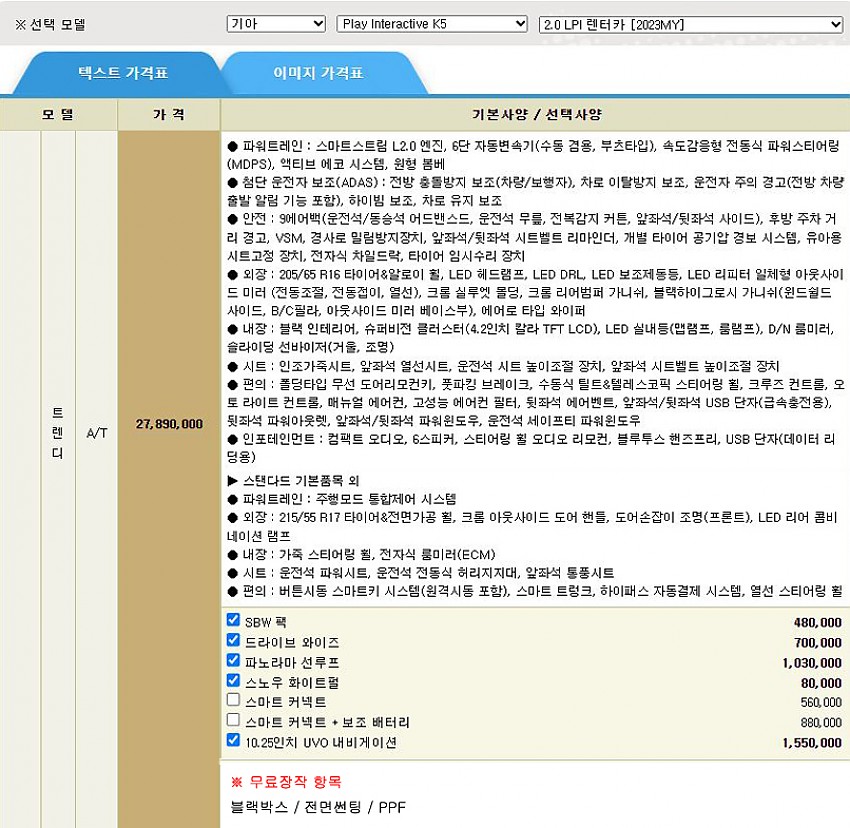The height and width of the screenshot is (828, 850).
Task: Open the 기아 manufacturer dropdown
Action: (276, 23)
